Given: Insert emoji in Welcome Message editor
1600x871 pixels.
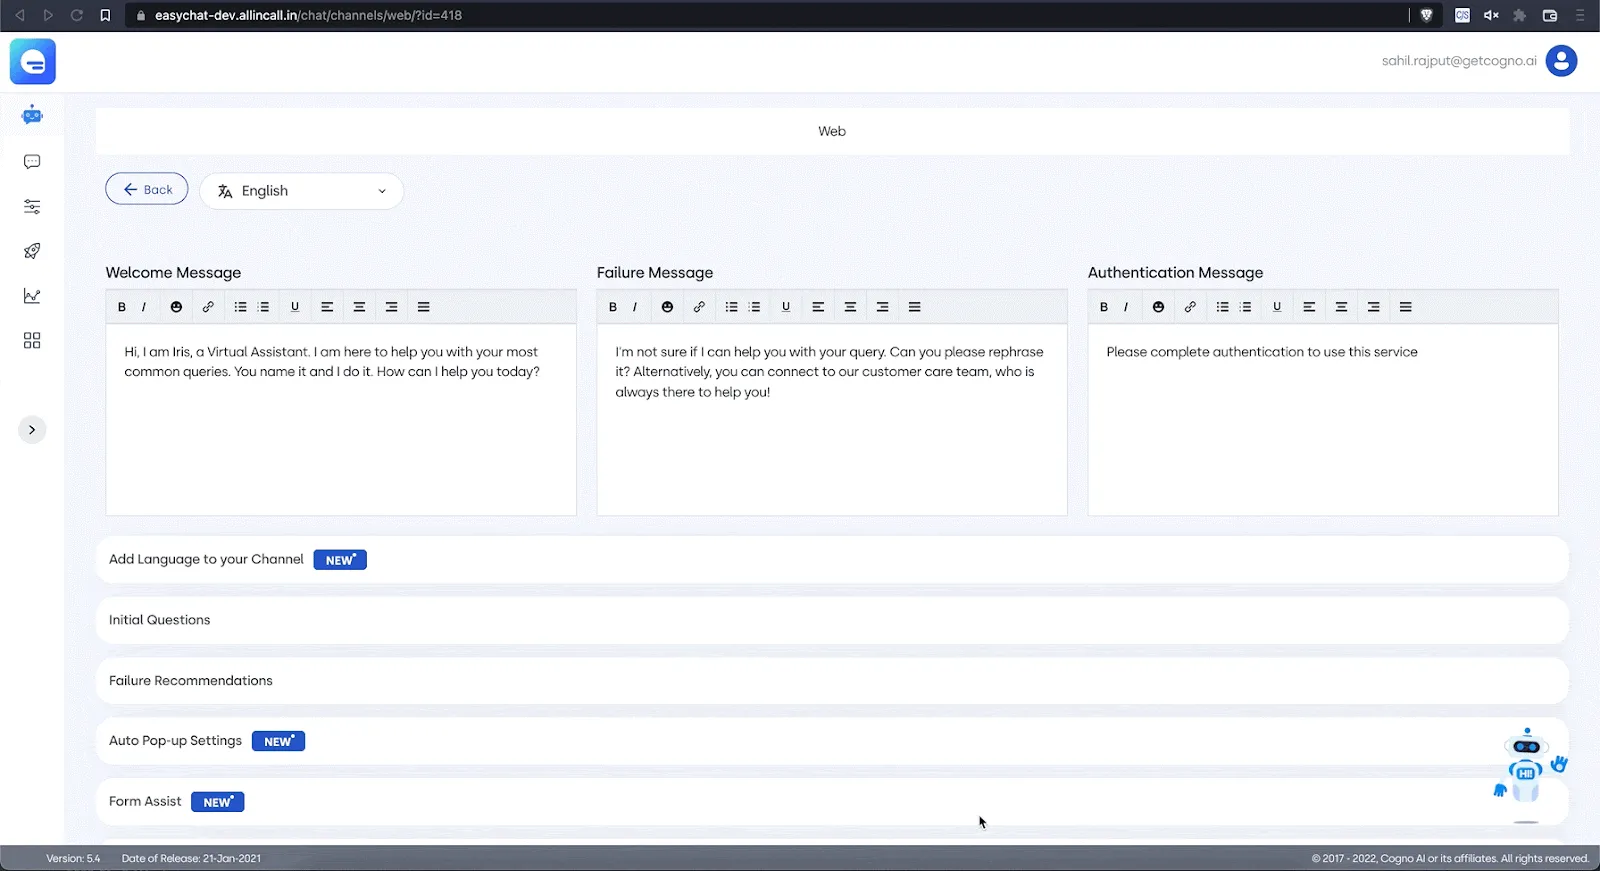Looking at the screenshot, I should pos(176,307).
